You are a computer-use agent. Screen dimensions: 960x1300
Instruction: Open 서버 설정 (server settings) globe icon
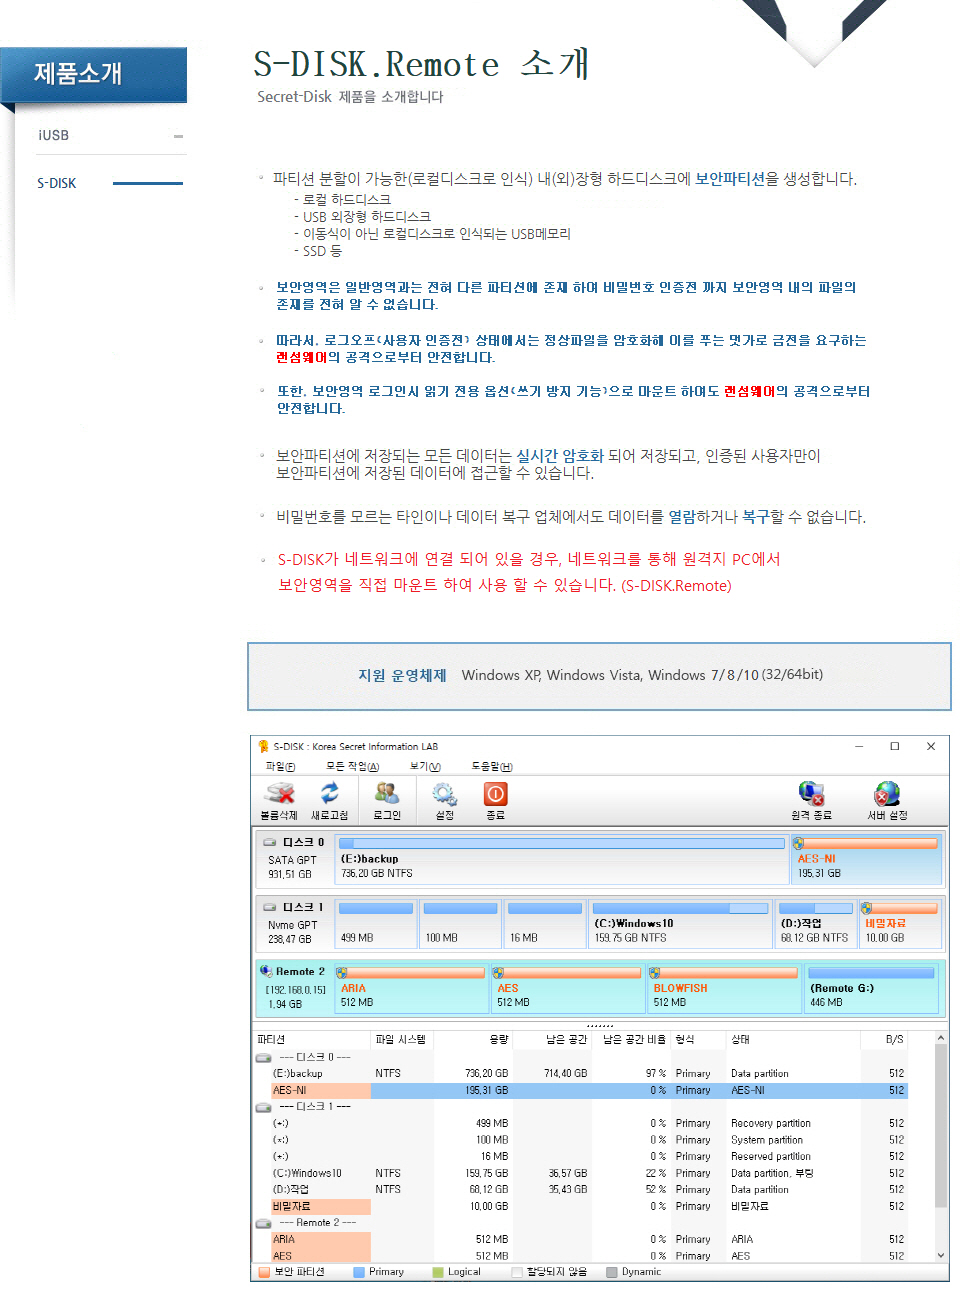pos(887,794)
